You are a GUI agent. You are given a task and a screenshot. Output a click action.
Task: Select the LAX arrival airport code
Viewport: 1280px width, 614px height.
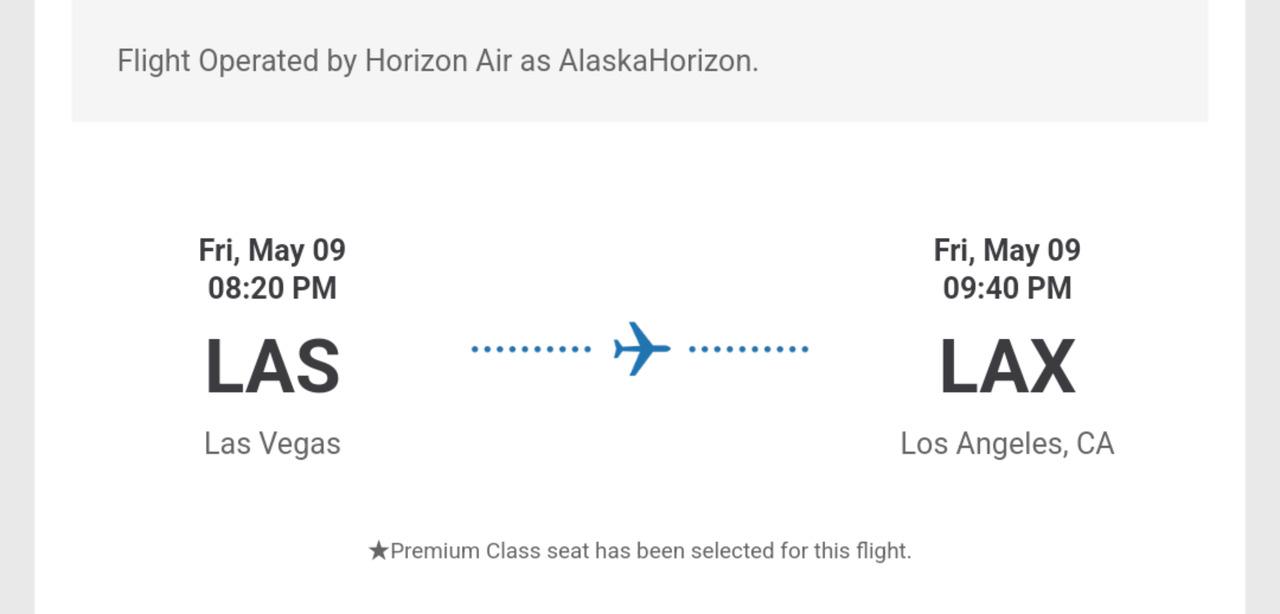1007,367
